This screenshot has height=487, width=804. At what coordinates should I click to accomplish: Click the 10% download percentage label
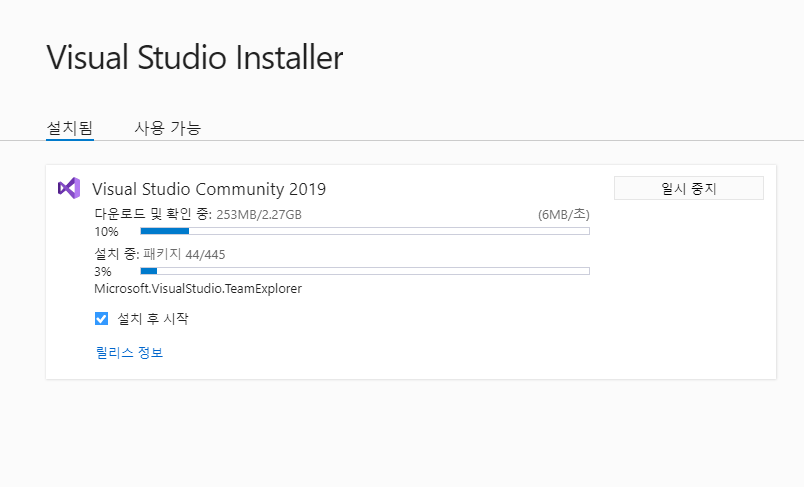coord(105,231)
